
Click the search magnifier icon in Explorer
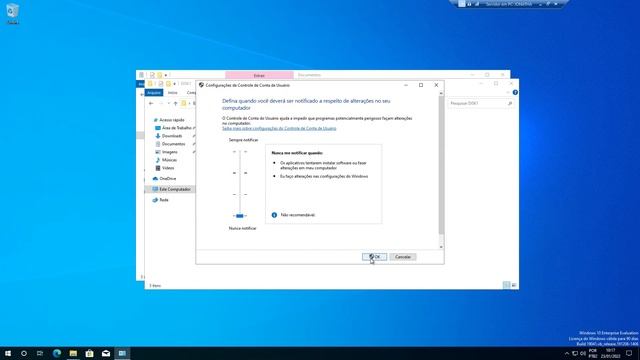click(x=510, y=103)
